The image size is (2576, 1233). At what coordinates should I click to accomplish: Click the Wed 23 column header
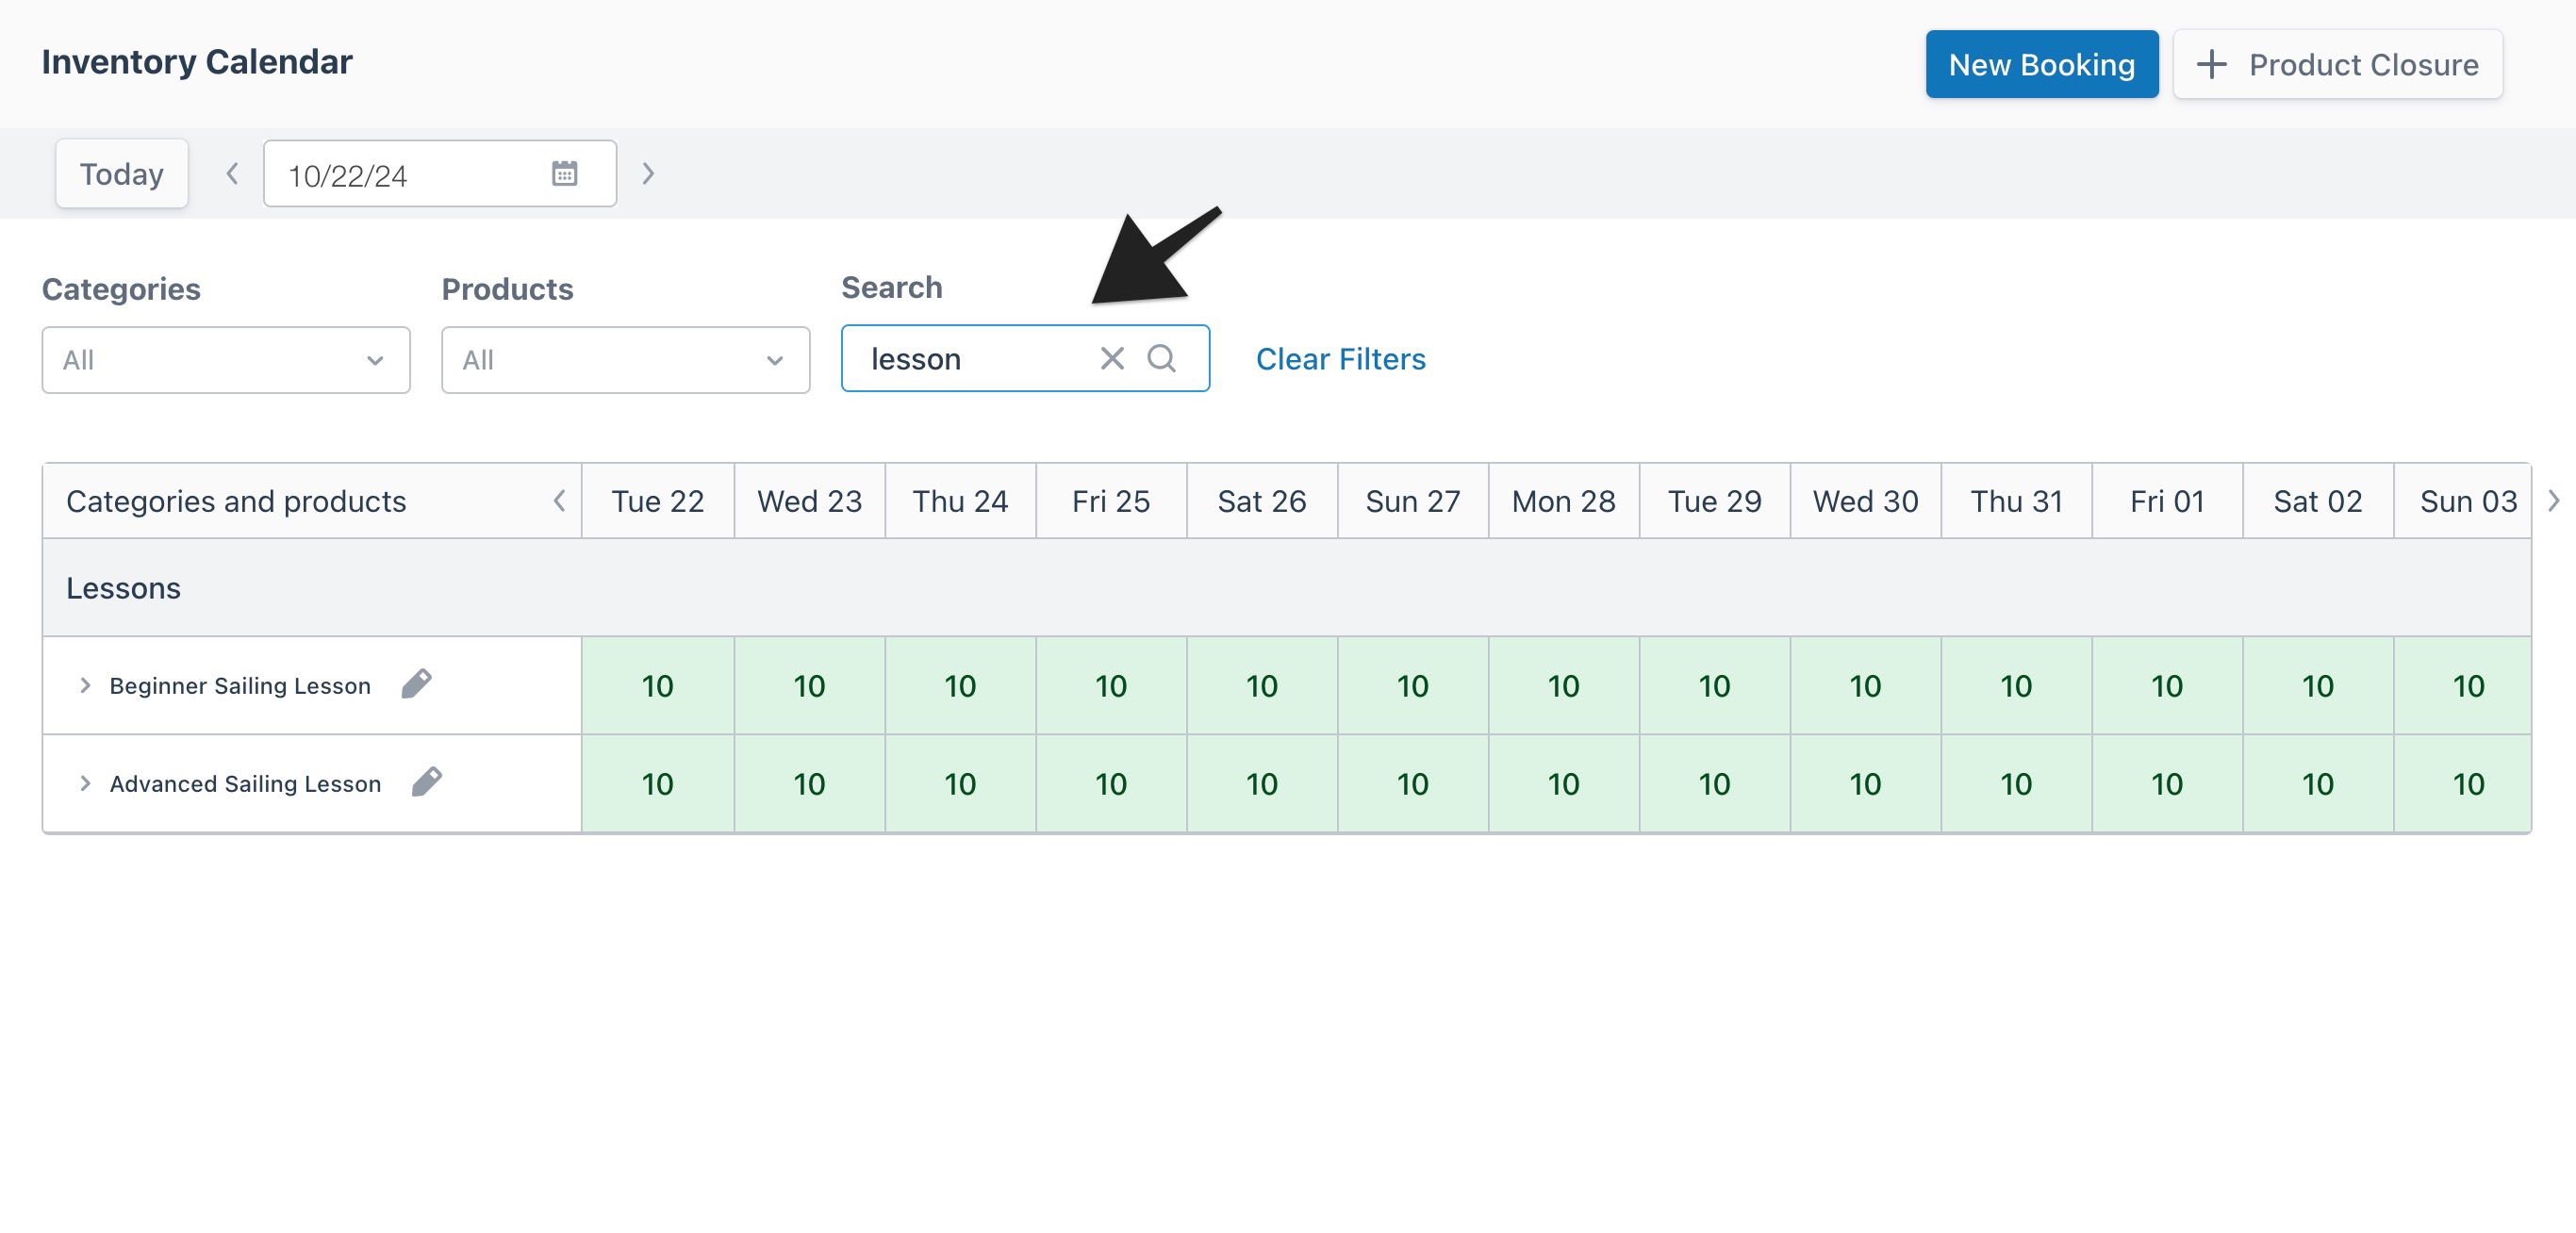(x=810, y=501)
